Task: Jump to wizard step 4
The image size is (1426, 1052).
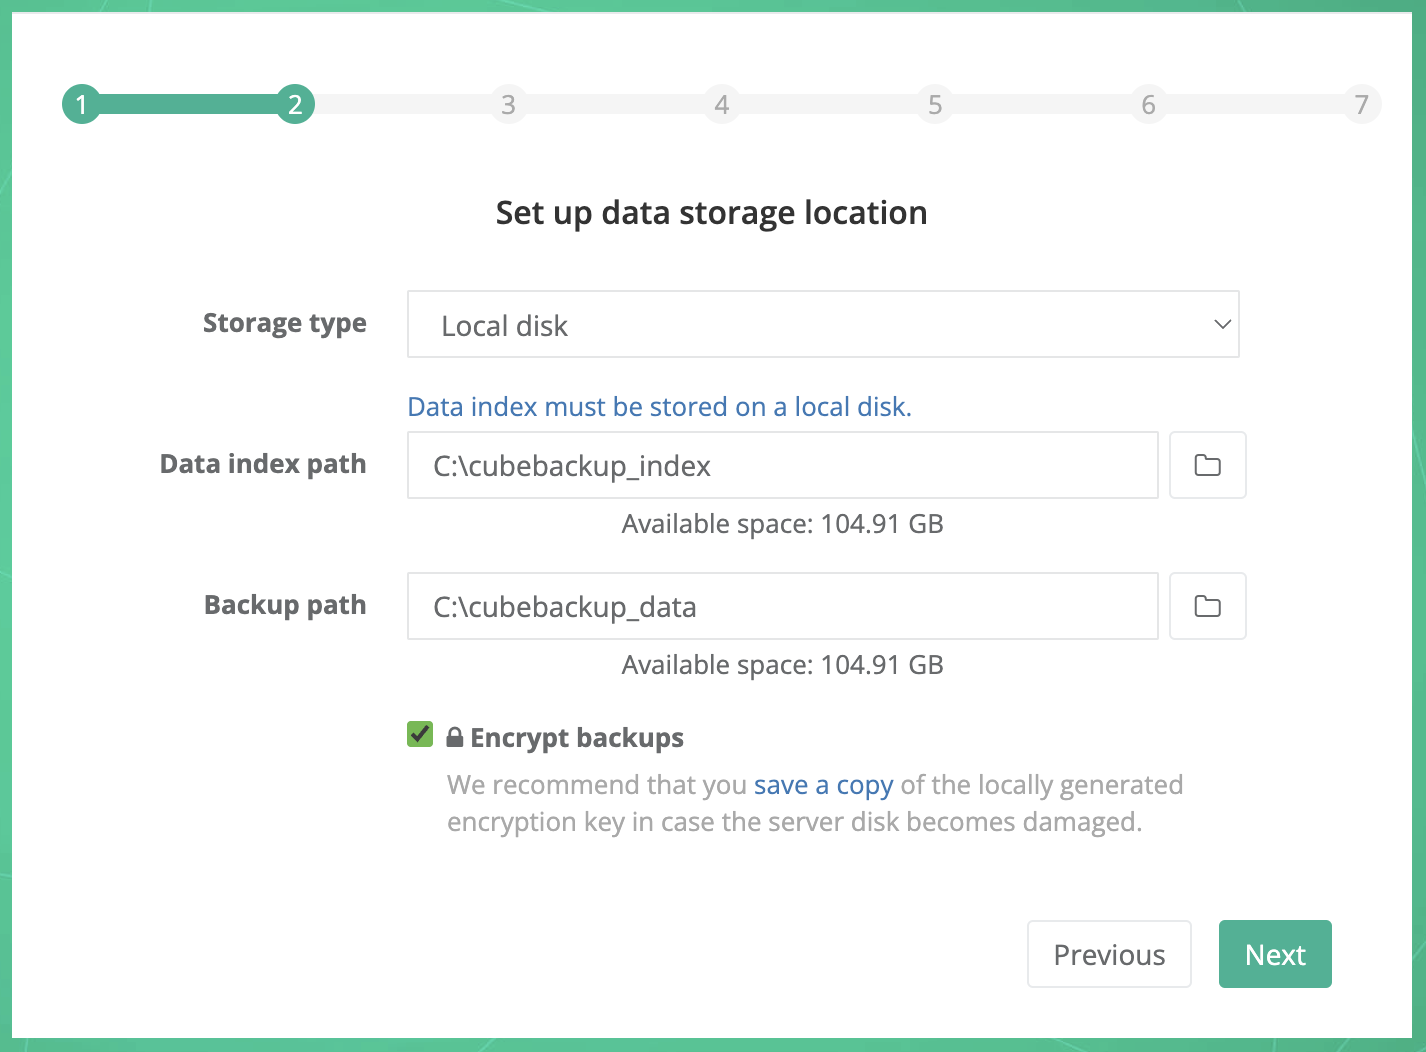Action: click(x=721, y=104)
